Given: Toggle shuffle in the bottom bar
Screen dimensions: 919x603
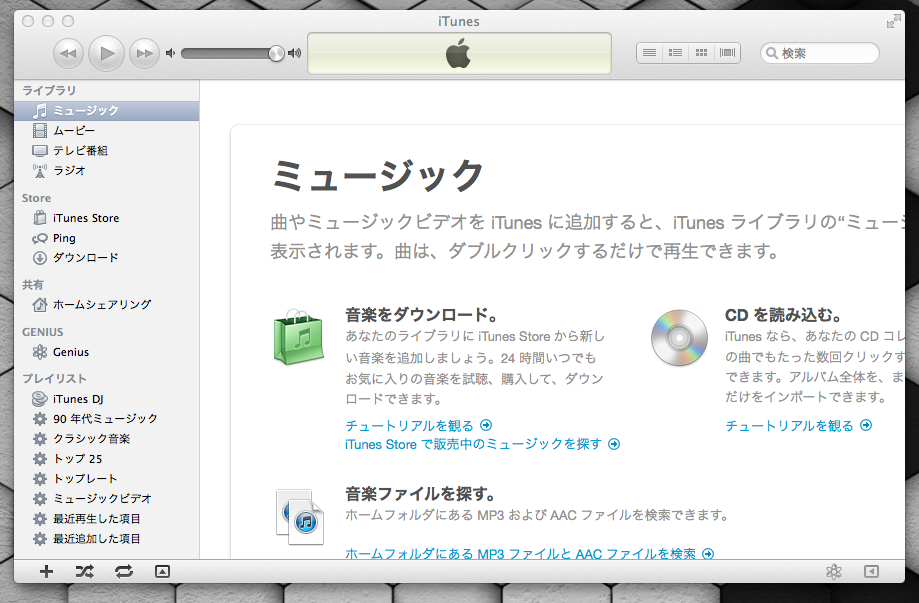Looking at the screenshot, I should pyautogui.click(x=84, y=571).
